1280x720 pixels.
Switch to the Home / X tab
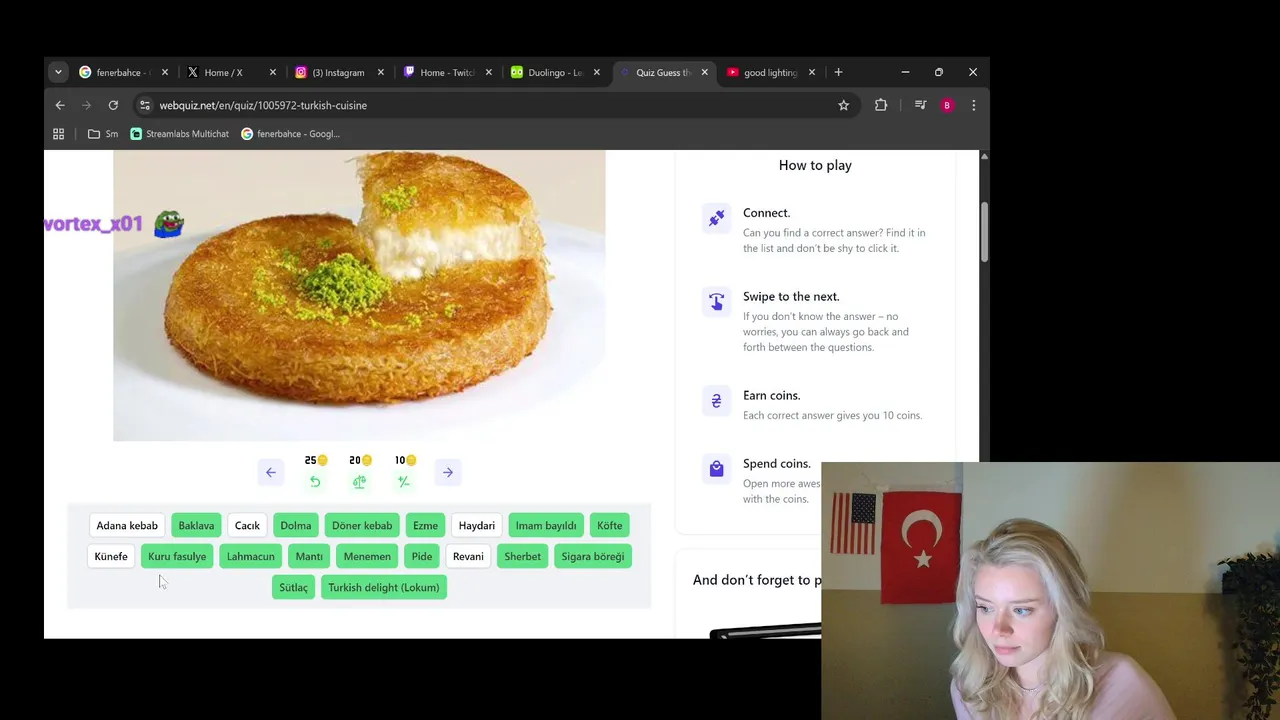(230, 72)
